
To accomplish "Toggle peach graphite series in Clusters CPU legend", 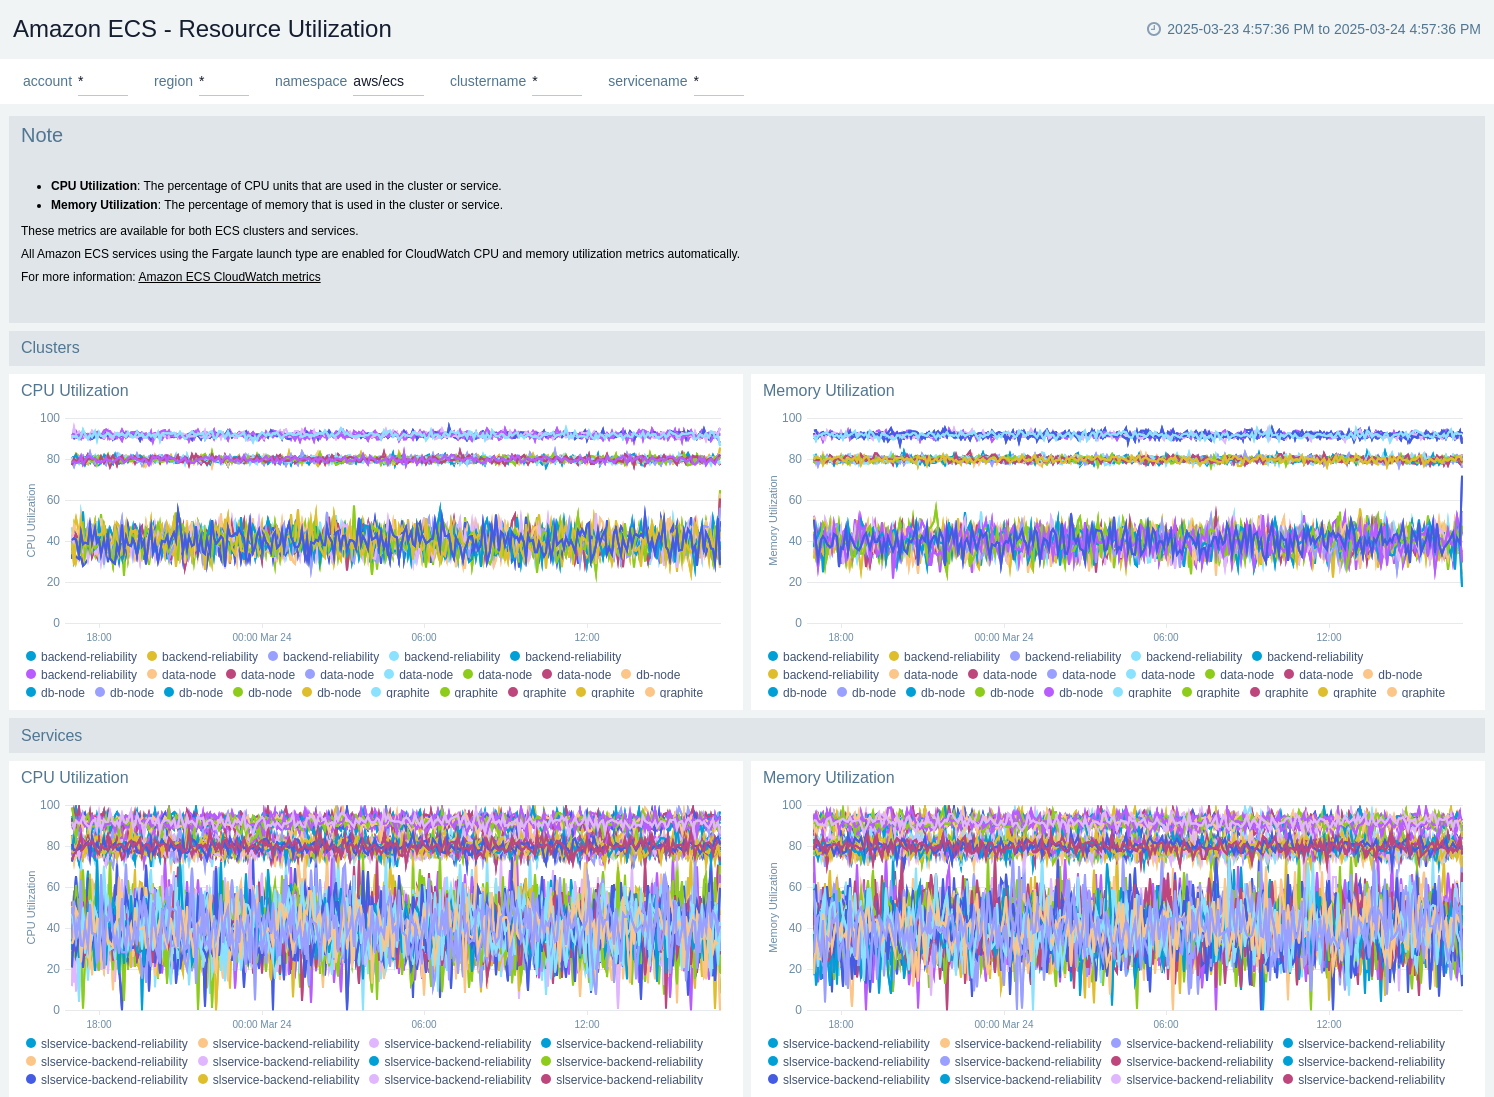I will click(674, 693).
